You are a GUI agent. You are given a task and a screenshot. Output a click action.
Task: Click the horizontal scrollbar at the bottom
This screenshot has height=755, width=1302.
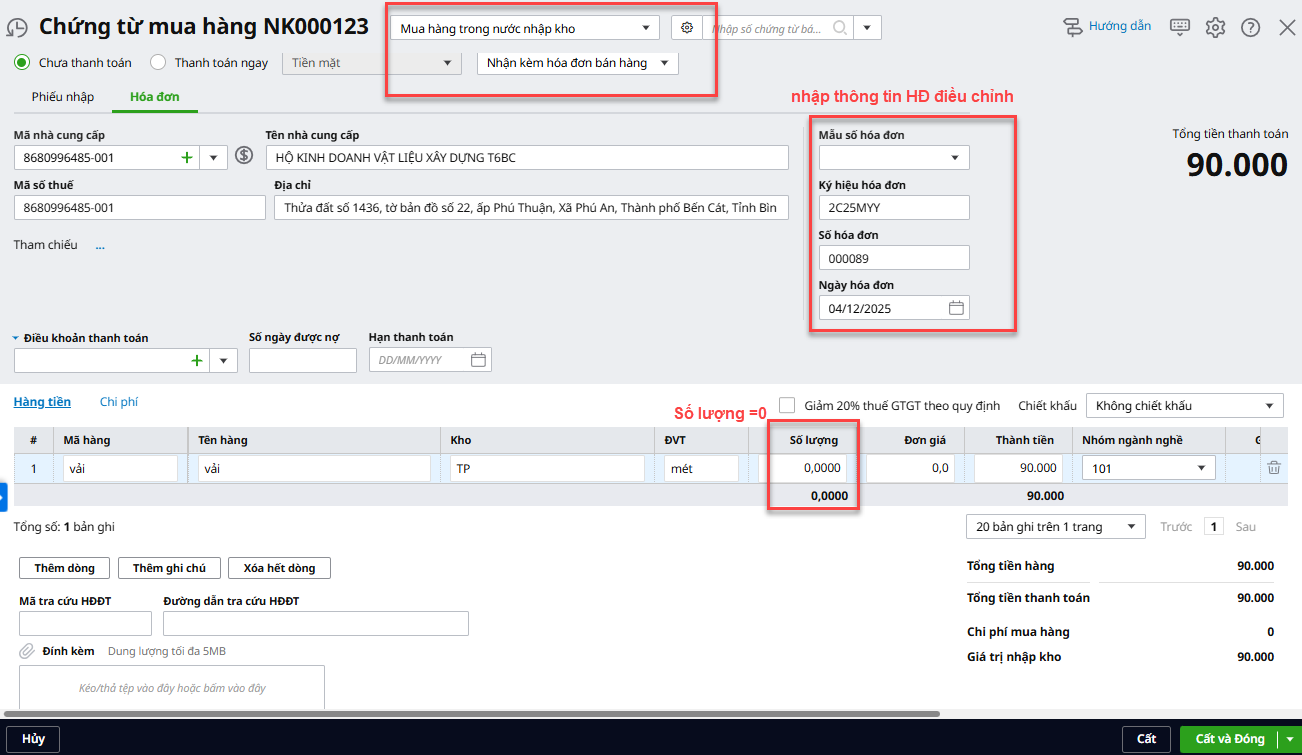point(470,714)
